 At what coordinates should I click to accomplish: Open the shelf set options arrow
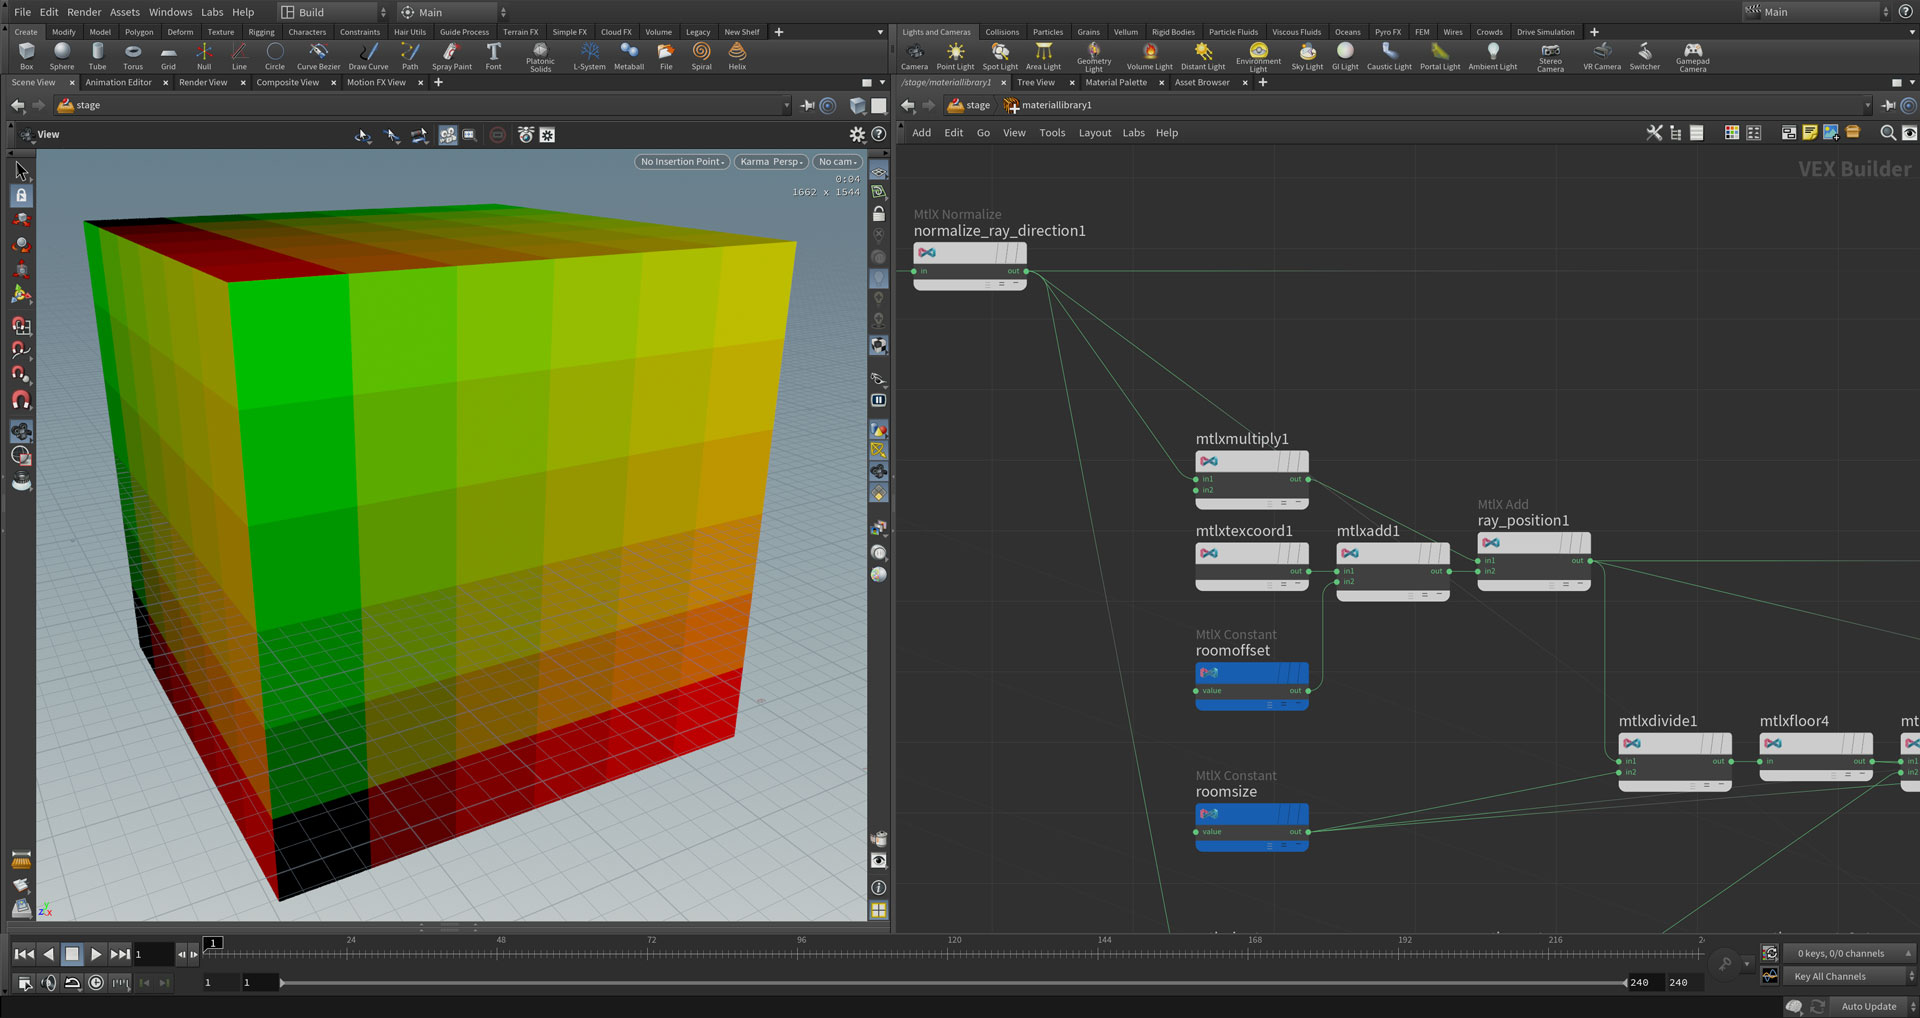pyautogui.click(x=880, y=32)
